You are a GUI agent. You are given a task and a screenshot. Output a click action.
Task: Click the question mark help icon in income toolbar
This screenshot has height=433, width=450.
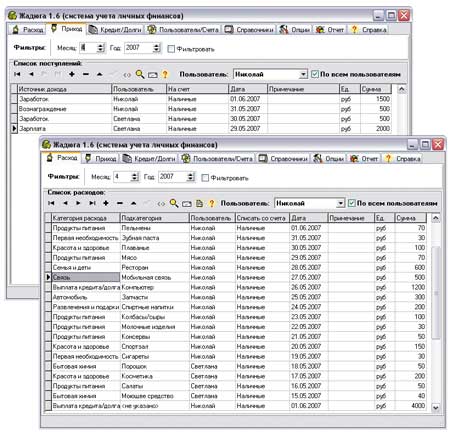point(165,74)
